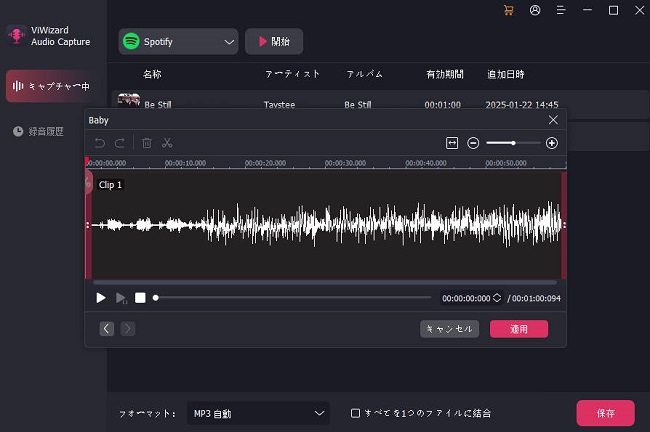Viewport: 650px width, 432px height.
Task: Stop audio playback
Action: pyautogui.click(x=140, y=298)
